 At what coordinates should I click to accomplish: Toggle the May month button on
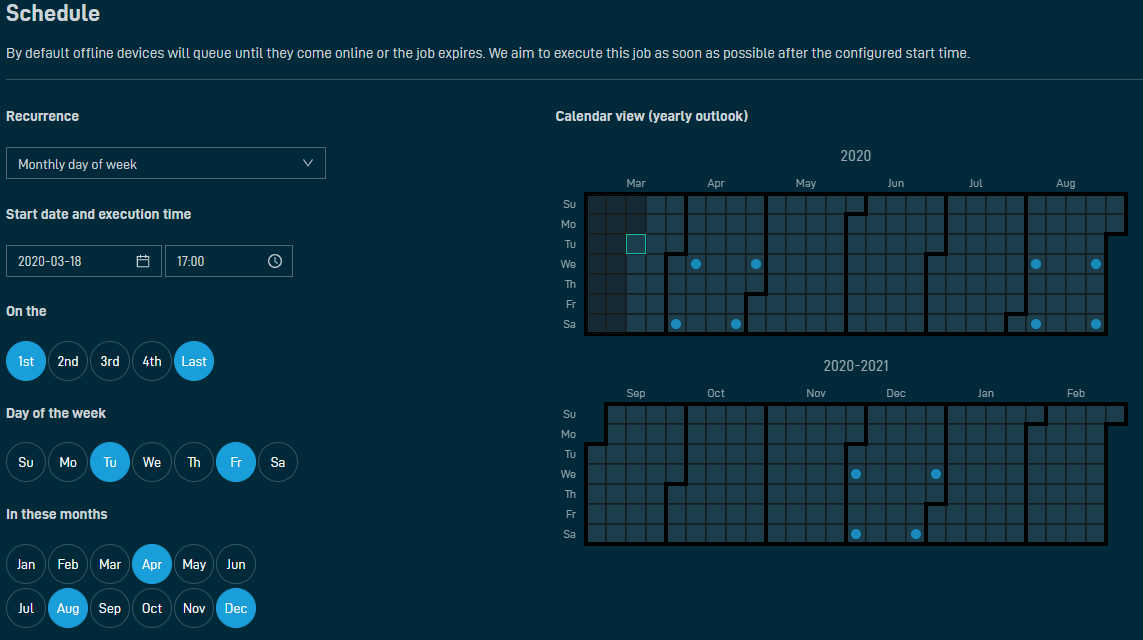point(194,564)
